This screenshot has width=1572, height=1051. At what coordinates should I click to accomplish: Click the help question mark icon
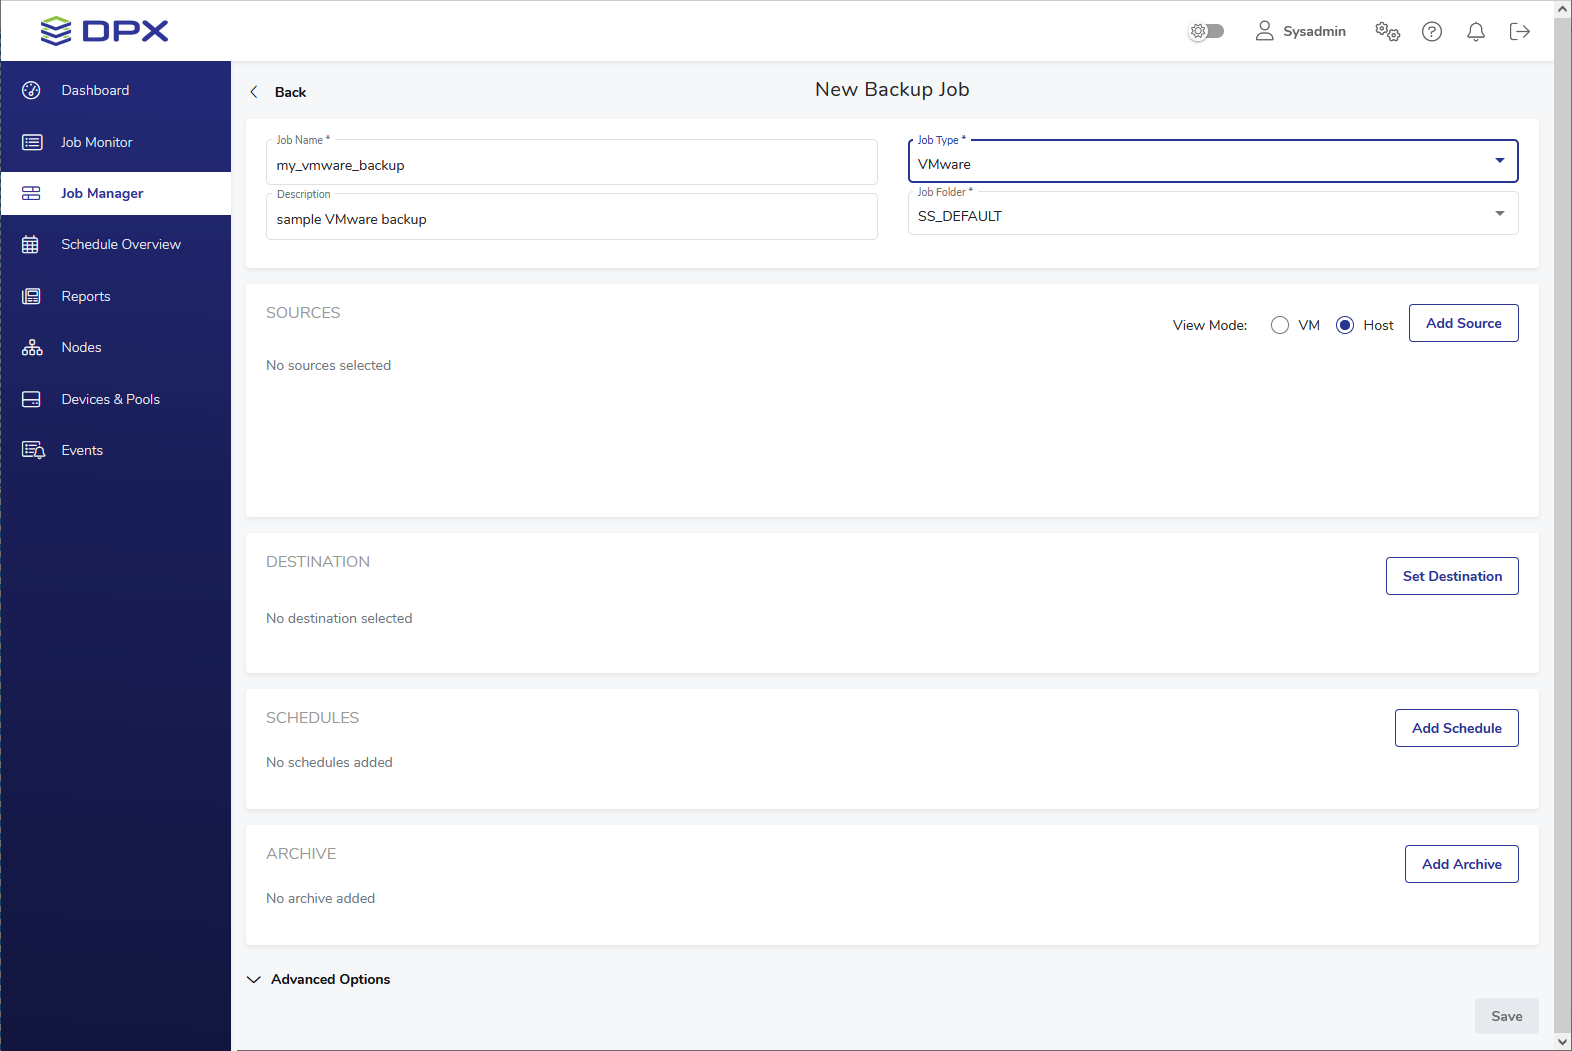point(1431,32)
